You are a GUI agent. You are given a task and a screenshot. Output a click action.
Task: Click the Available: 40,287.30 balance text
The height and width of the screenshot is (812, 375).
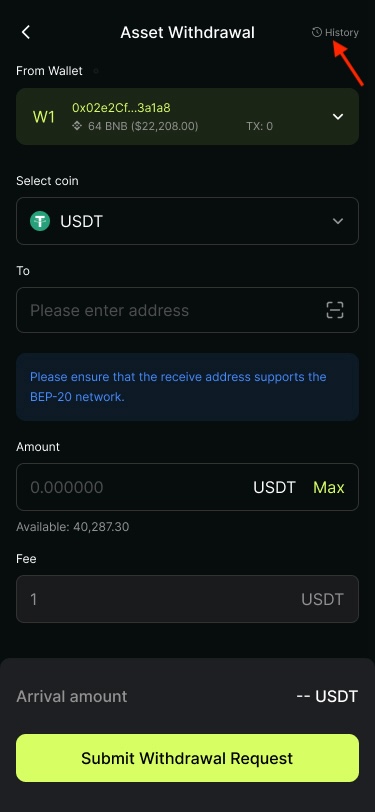(x=73, y=527)
